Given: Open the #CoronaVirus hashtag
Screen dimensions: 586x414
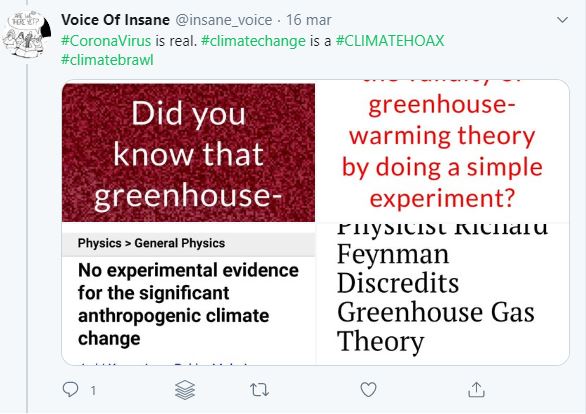Looking at the screenshot, I should point(106,41).
